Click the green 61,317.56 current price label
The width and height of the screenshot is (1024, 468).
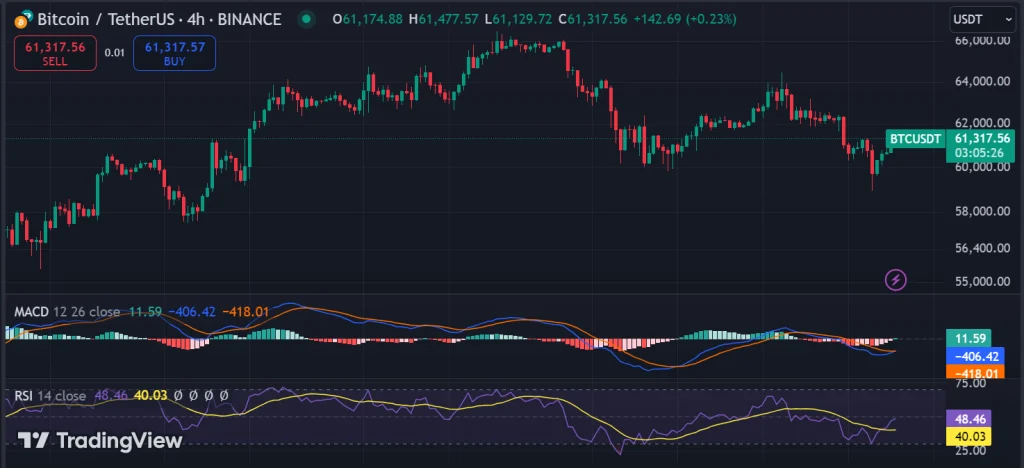point(981,138)
